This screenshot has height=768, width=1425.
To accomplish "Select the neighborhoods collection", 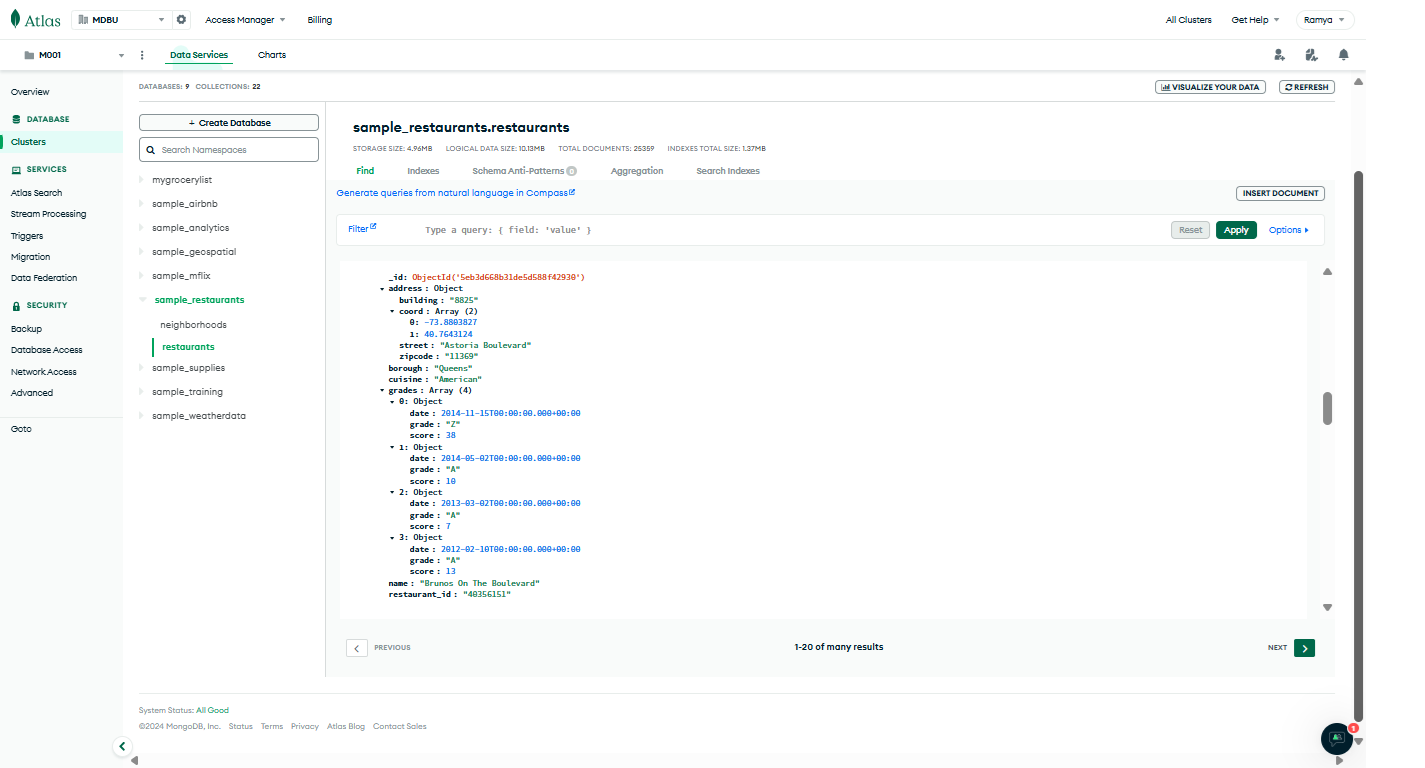I will (193, 325).
